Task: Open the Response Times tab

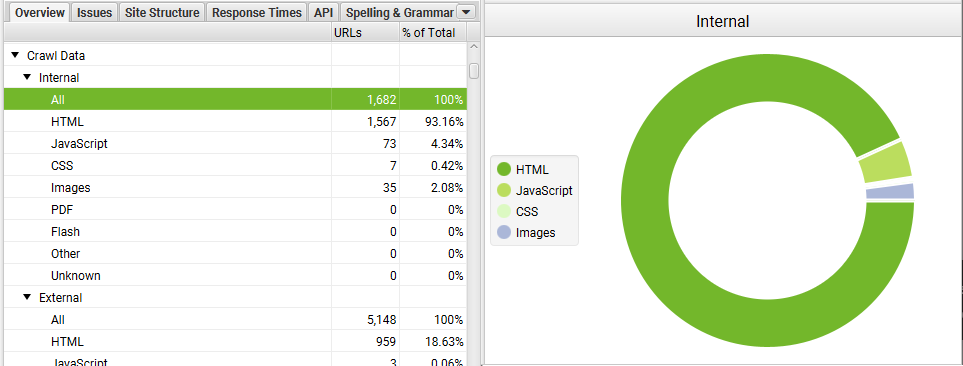Action: pos(257,13)
